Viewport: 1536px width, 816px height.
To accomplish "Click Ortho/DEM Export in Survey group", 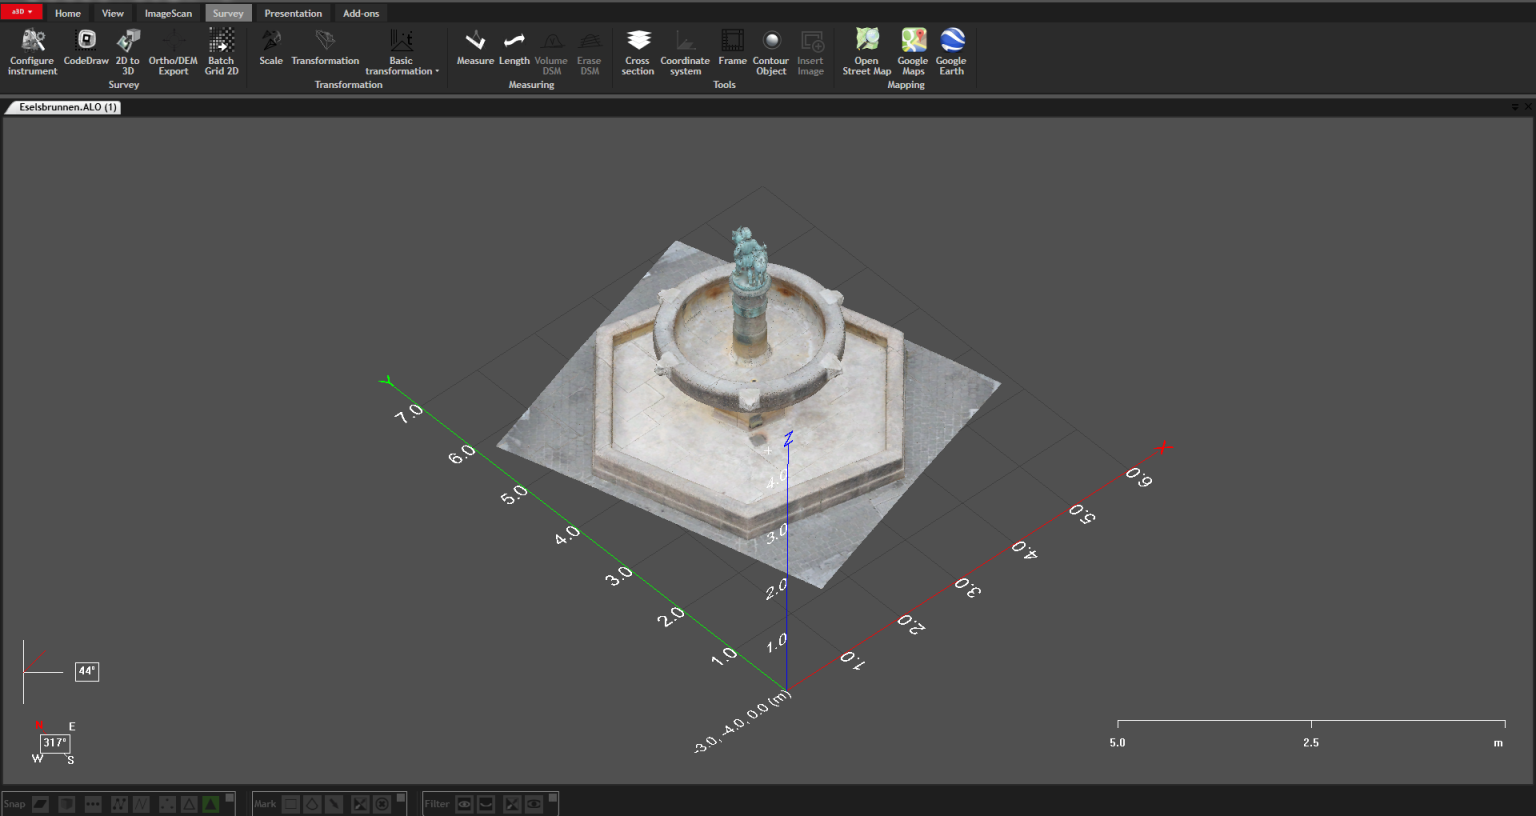I will (x=172, y=50).
